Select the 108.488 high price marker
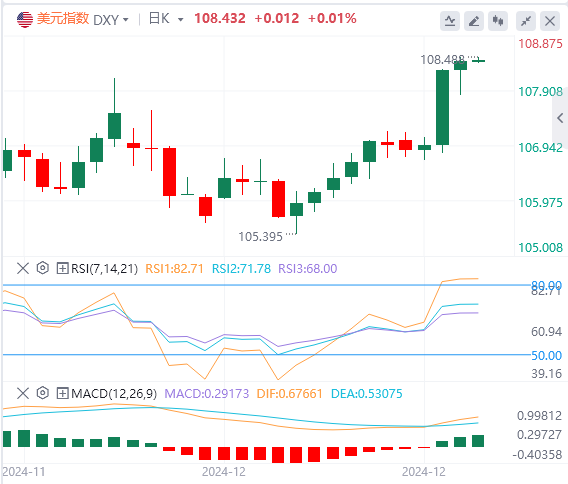This screenshot has width=568, height=484. tap(442, 60)
